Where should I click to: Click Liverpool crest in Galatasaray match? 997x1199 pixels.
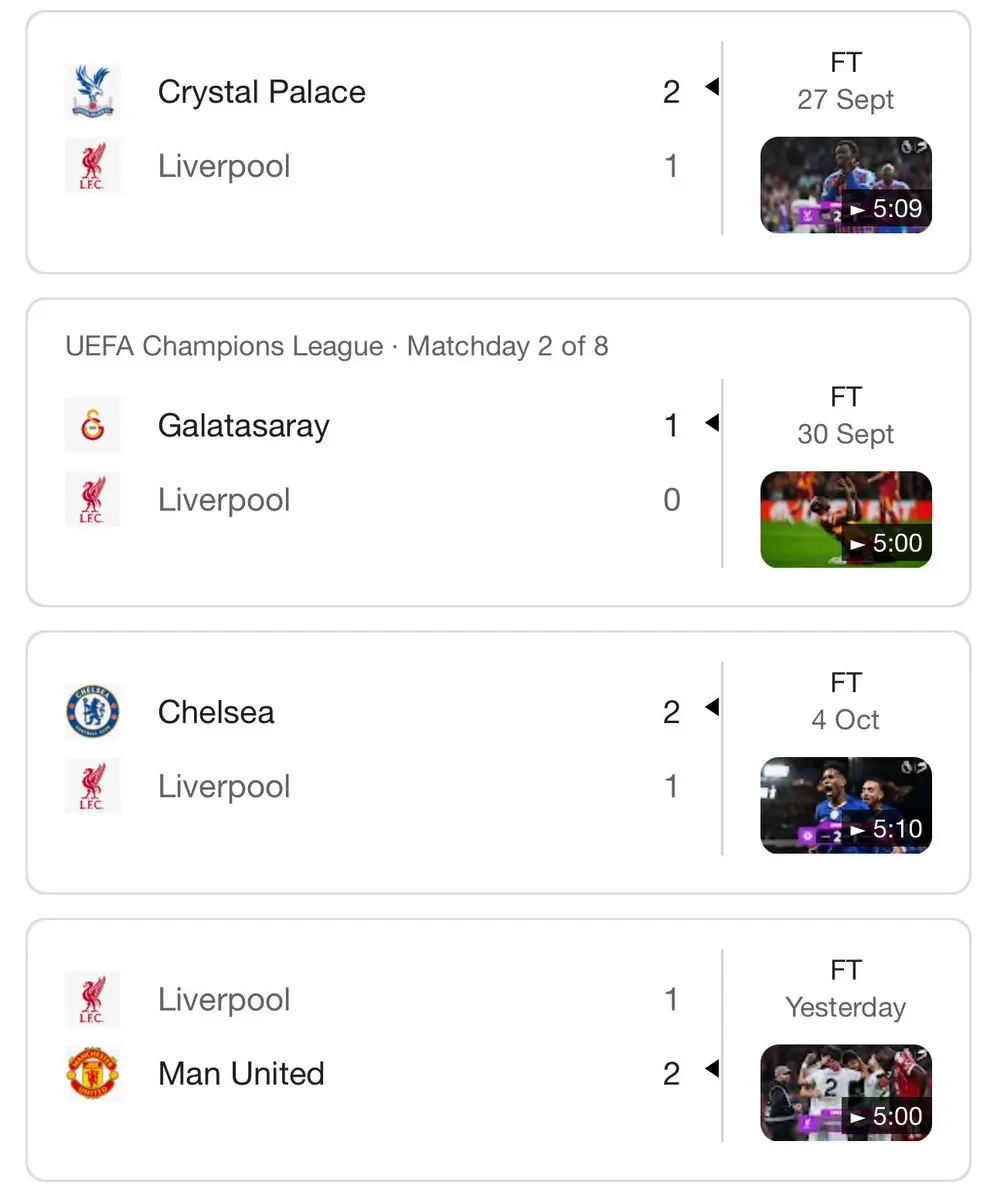[x=93, y=499]
